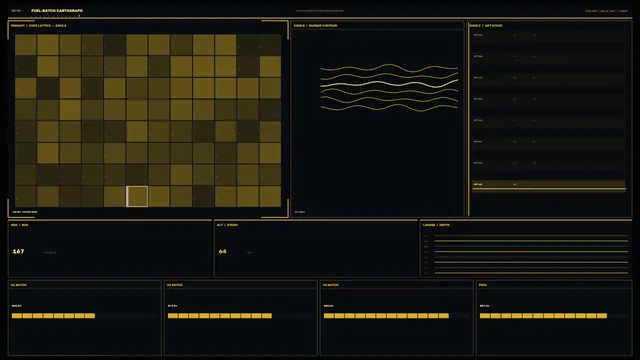Click the Ladder / Depth panel header
The width and height of the screenshot is (640, 360).
tap(436, 225)
